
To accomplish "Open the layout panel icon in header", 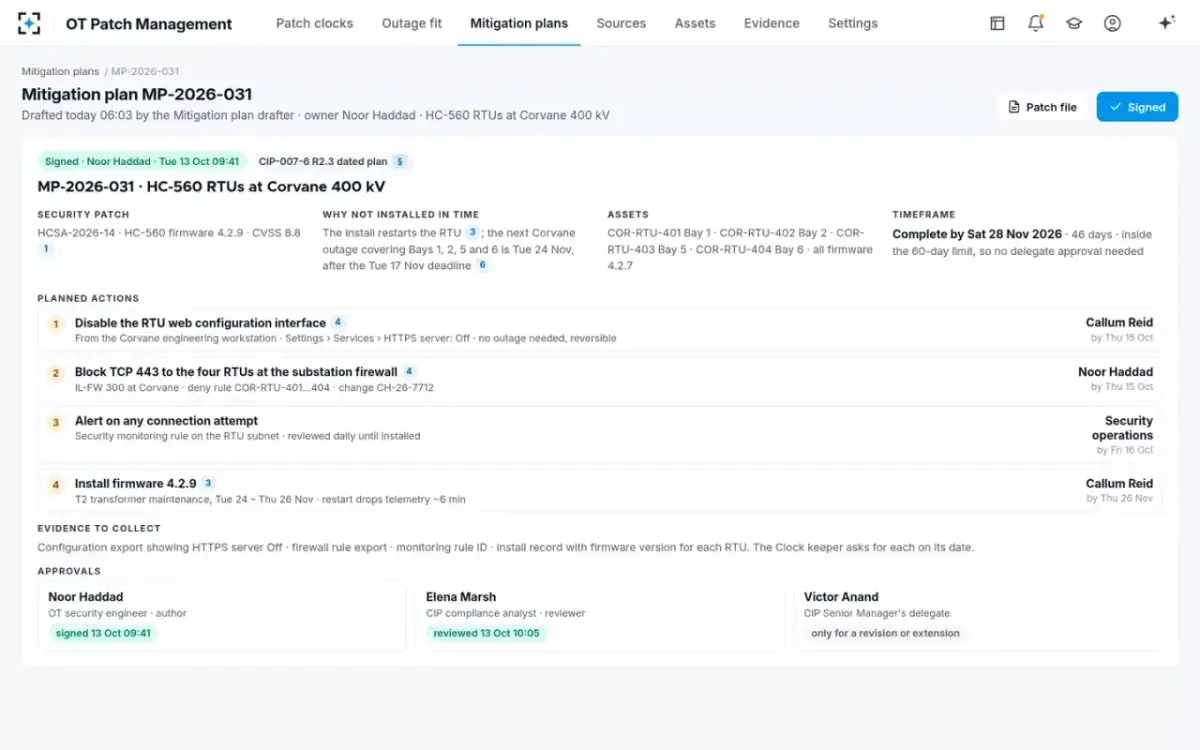I will click(997, 23).
